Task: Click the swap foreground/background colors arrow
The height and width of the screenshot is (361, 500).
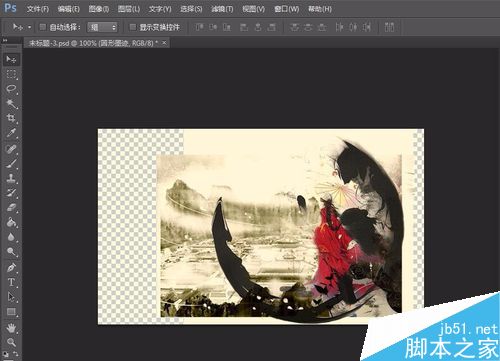Action: [x=15, y=354]
